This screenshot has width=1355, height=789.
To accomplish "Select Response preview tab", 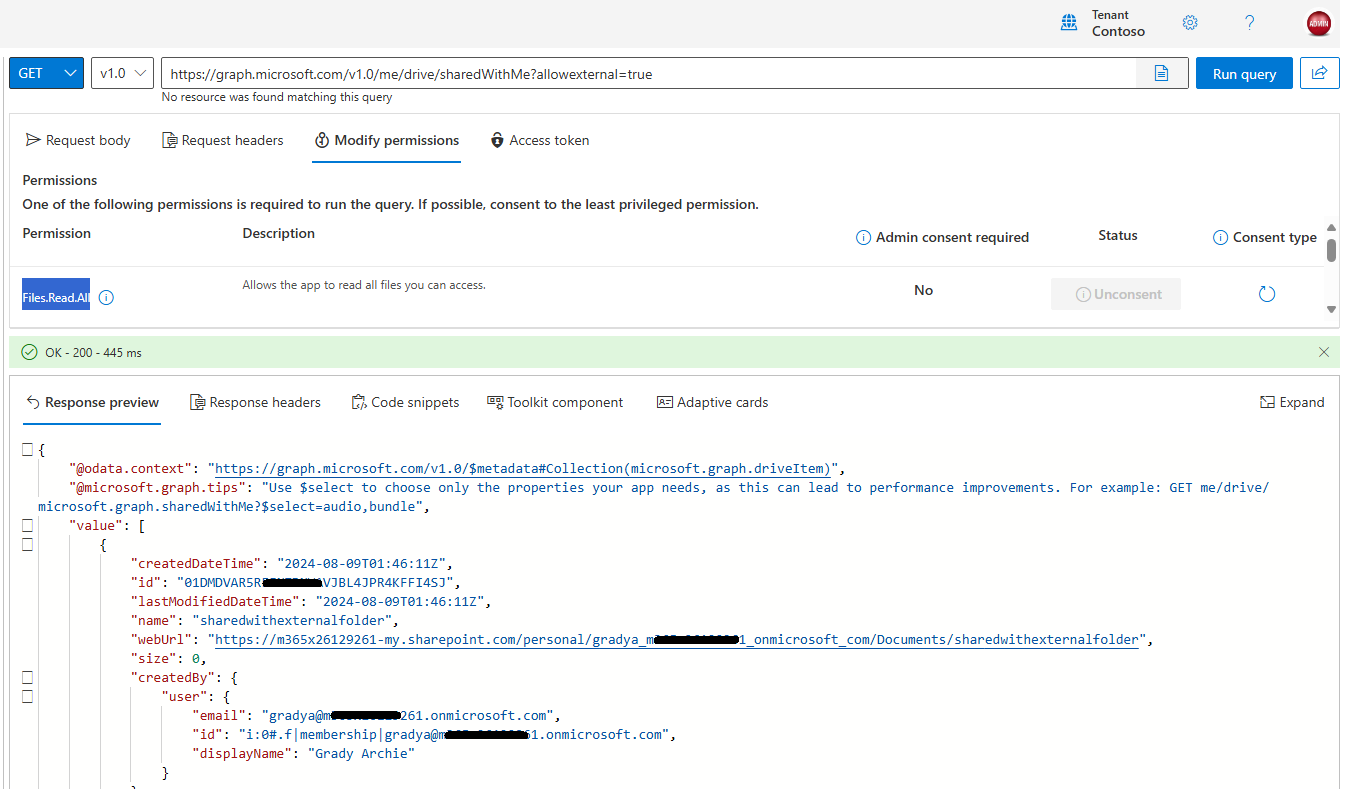I will tap(92, 402).
